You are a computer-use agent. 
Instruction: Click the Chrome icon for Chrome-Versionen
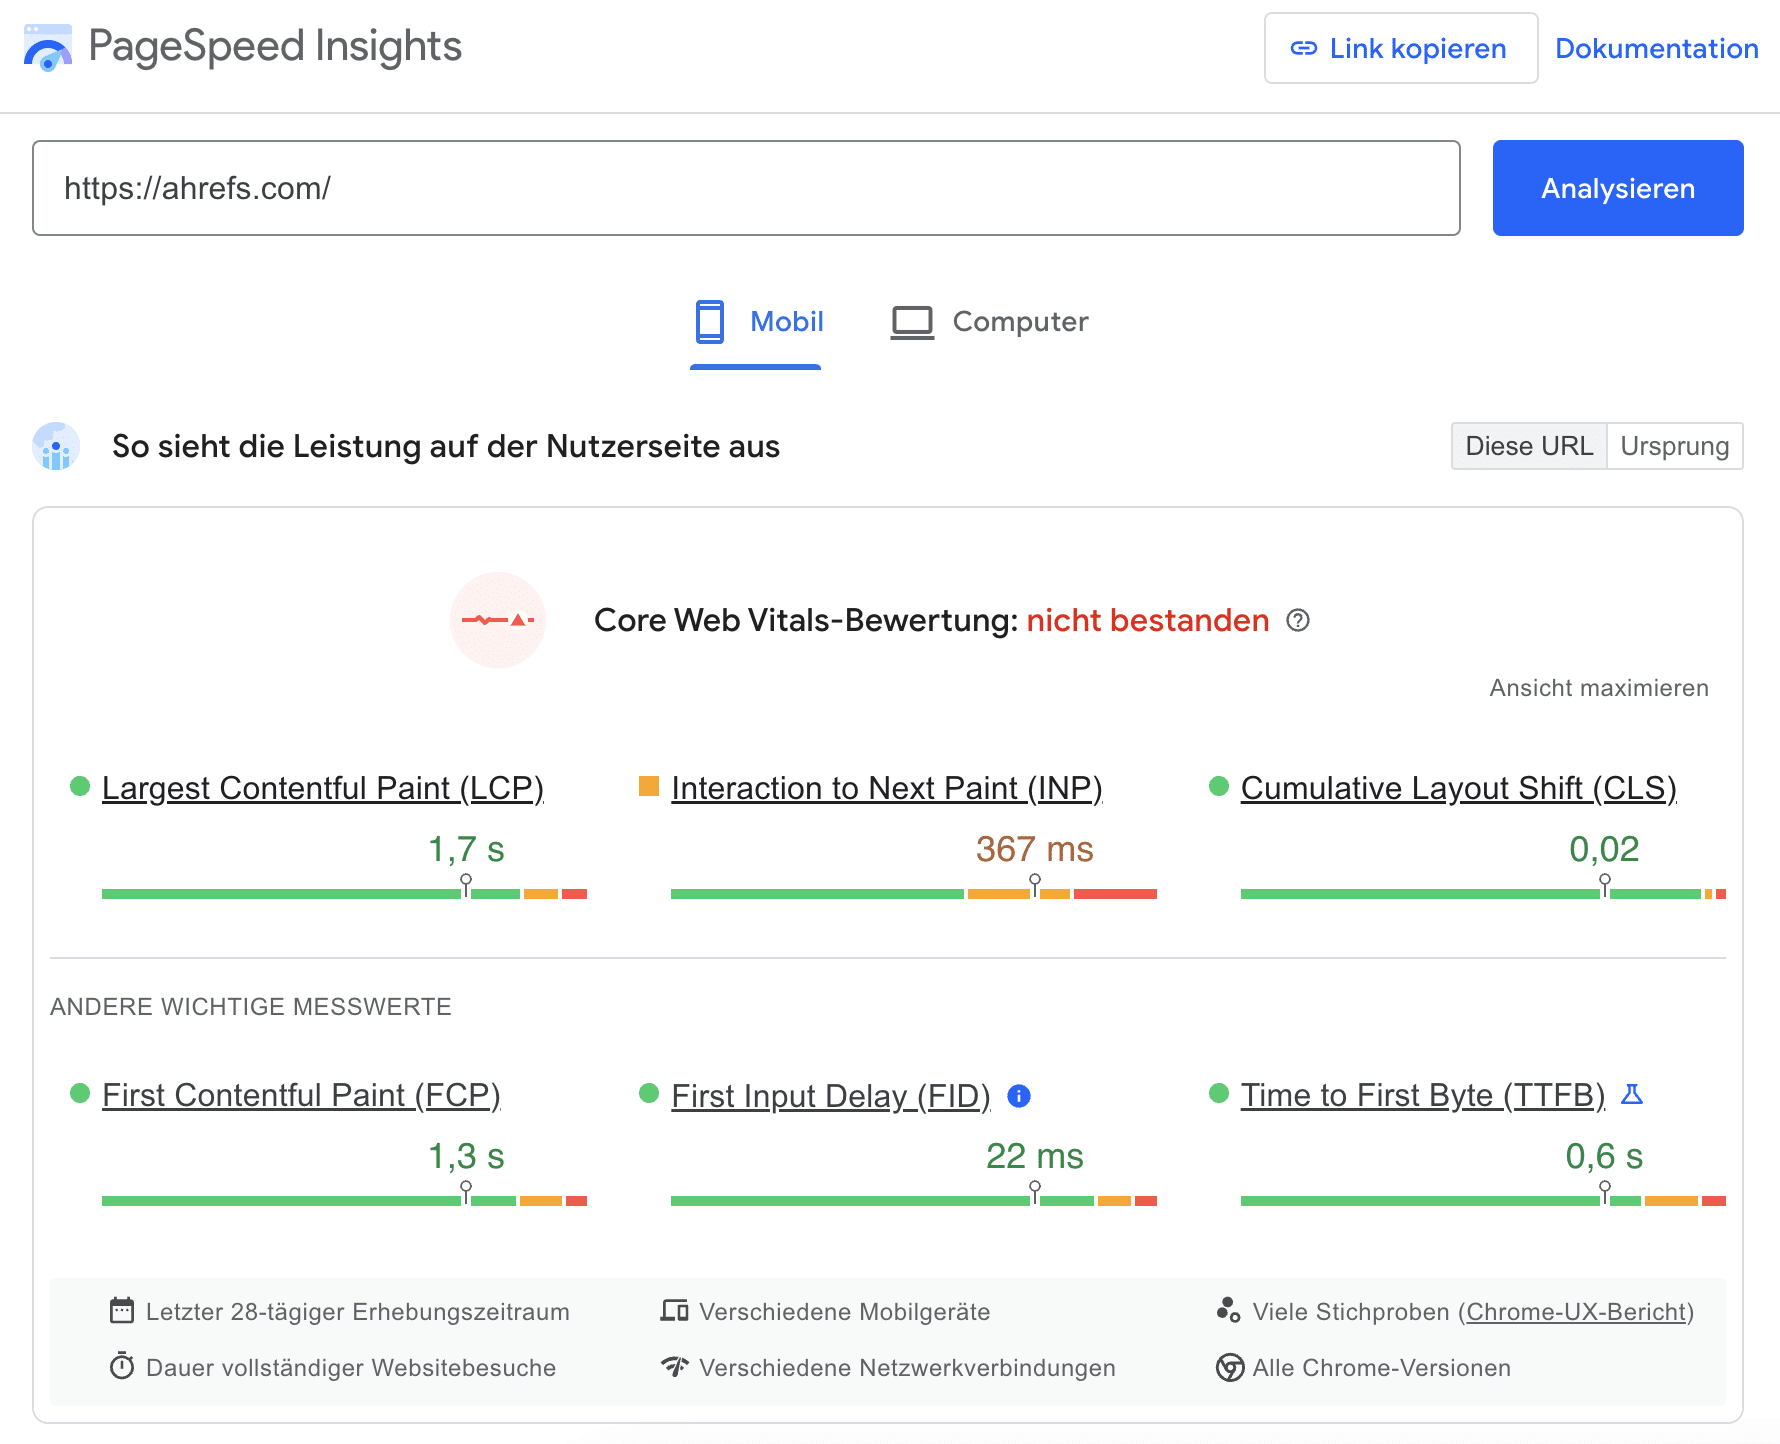pos(1230,1367)
